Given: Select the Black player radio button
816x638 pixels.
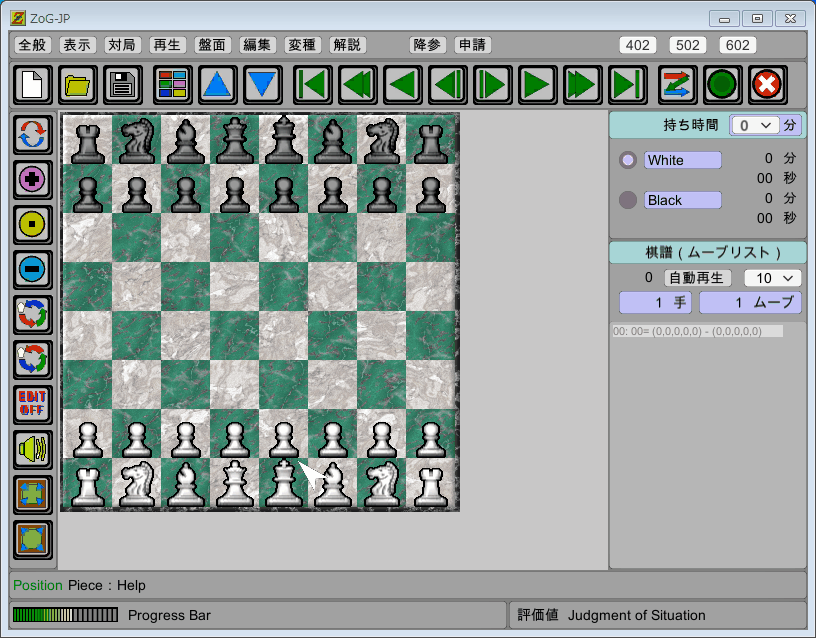Looking at the screenshot, I should (628, 200).
